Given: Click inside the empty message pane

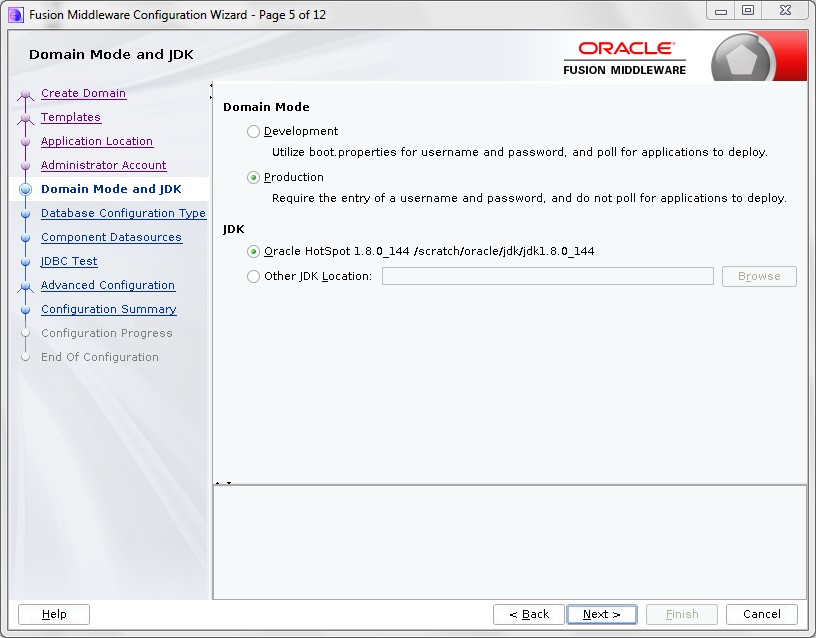Looking at the screenshot, I should pos(509,542).
